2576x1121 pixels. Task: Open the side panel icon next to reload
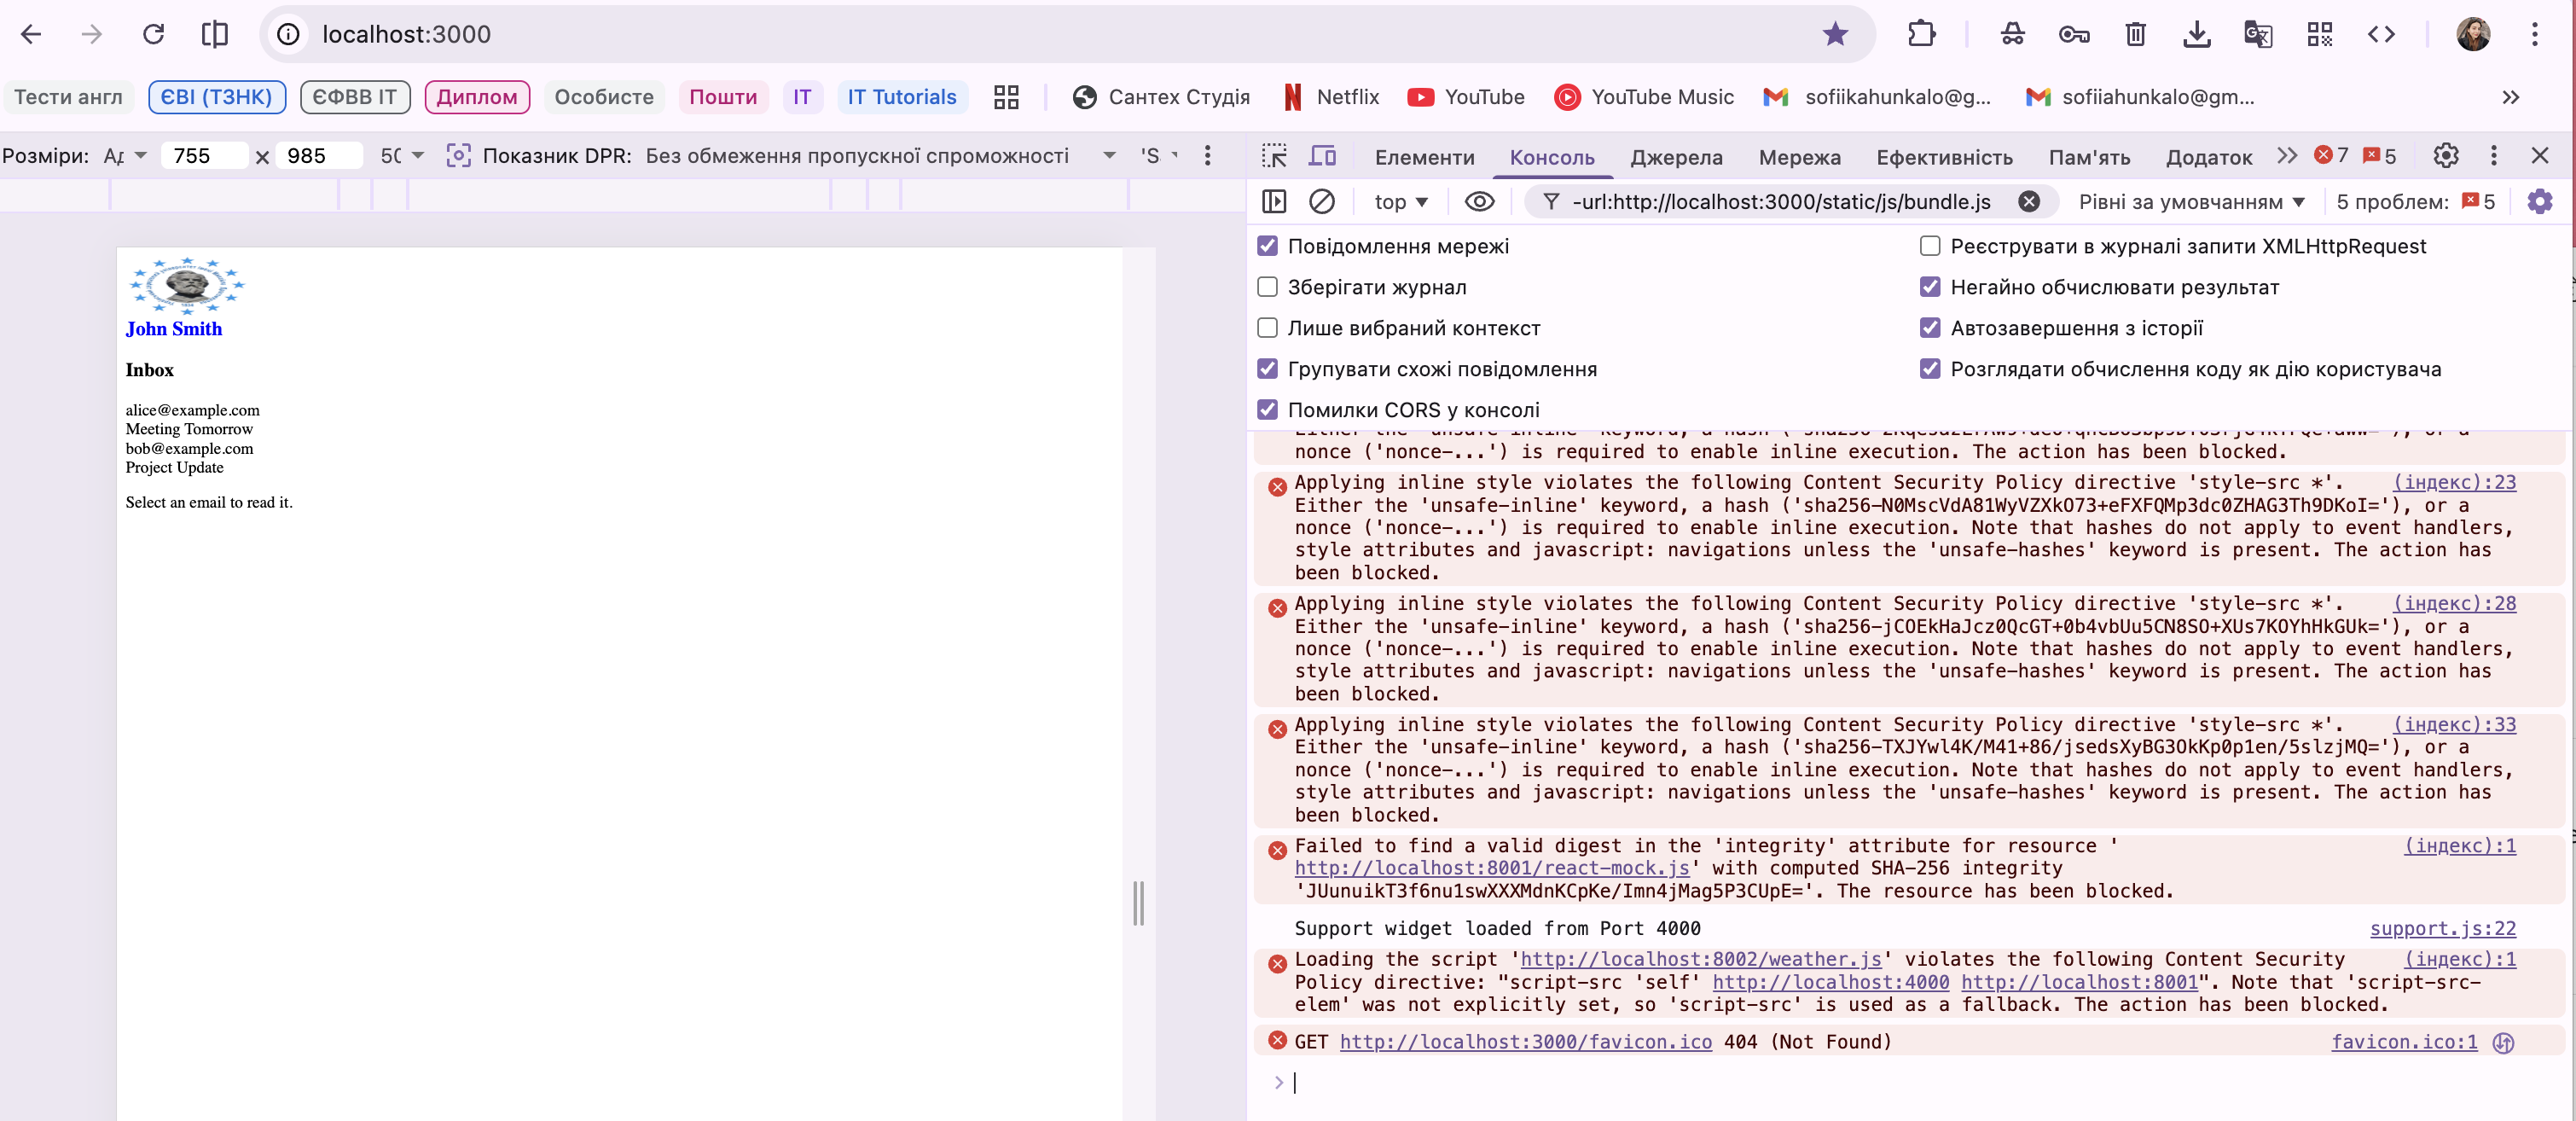[214, 34]
